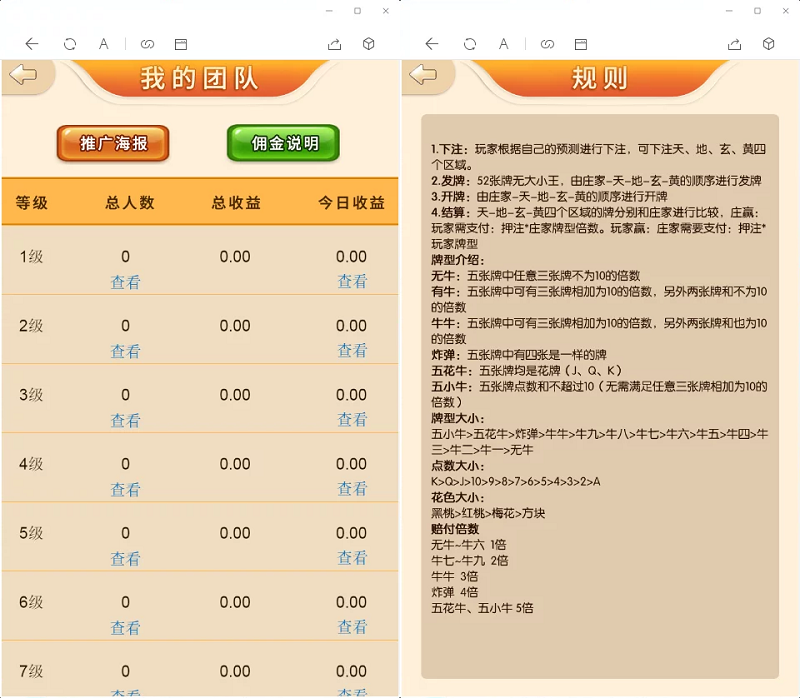800x698 pixels.
Task: Click 查看 under 今日收益 for 2级
Action: [x=354, y=351]
